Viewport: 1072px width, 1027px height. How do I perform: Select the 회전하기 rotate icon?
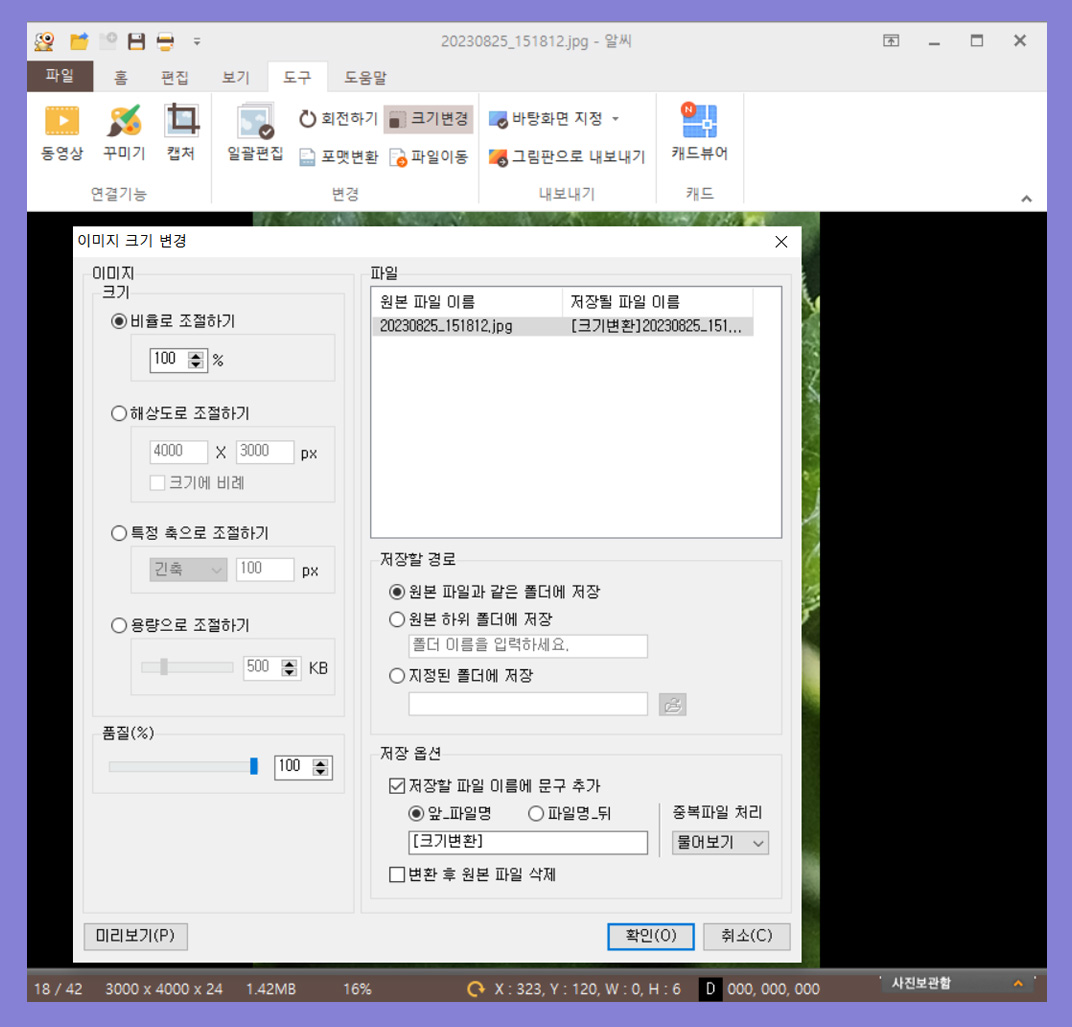[338, 119]
